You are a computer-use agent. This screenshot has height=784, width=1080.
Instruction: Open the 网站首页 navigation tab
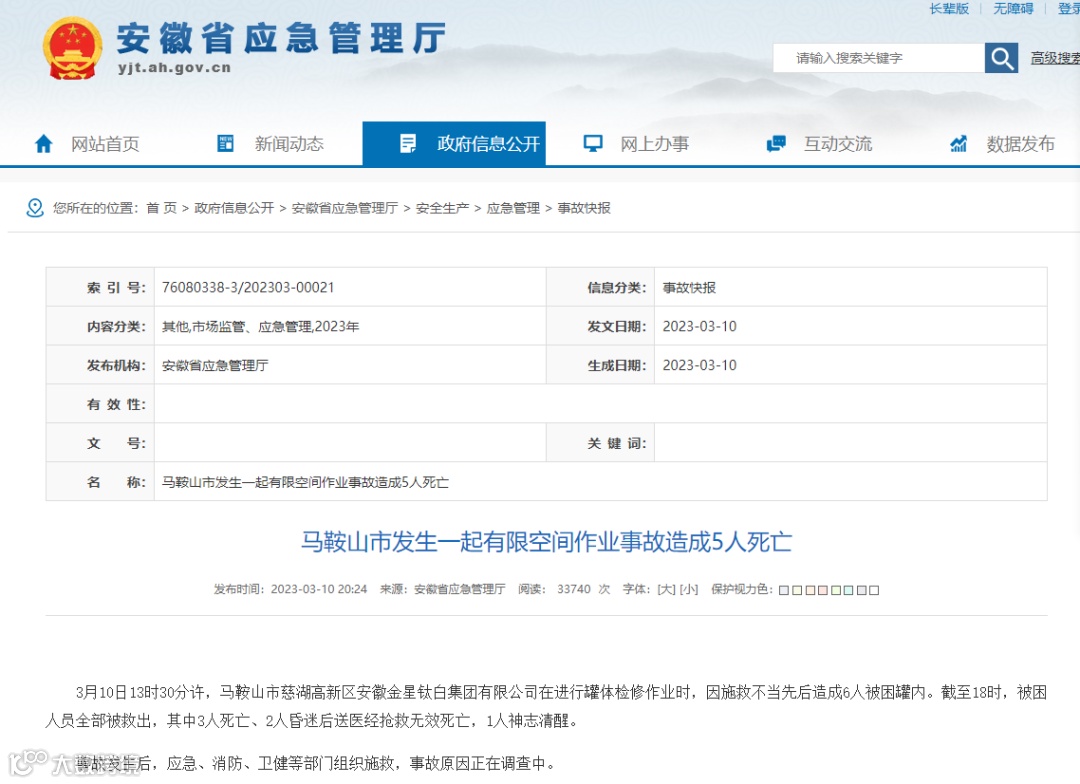pos(105,143)
